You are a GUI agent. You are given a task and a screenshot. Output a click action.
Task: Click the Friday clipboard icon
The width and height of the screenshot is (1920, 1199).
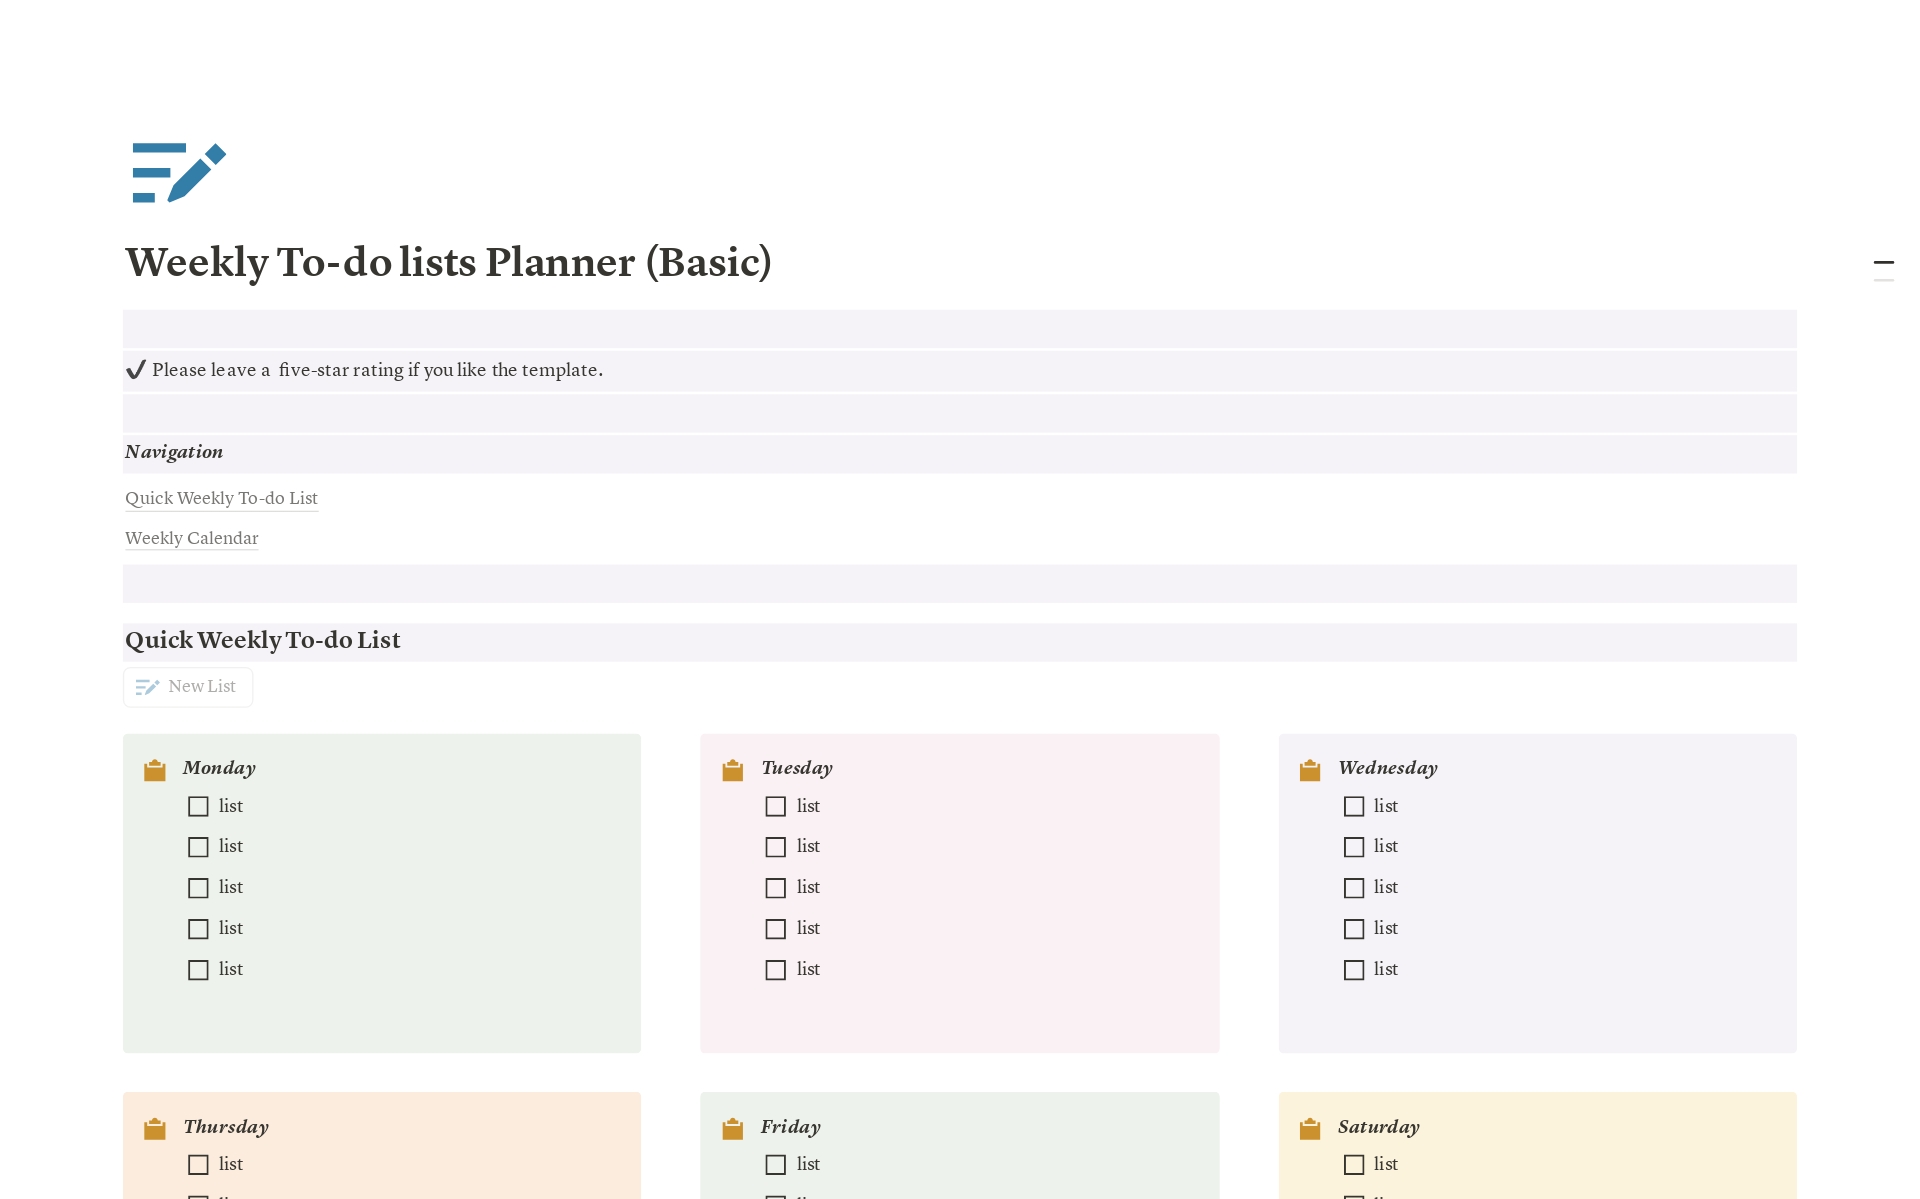(733, 1128)
